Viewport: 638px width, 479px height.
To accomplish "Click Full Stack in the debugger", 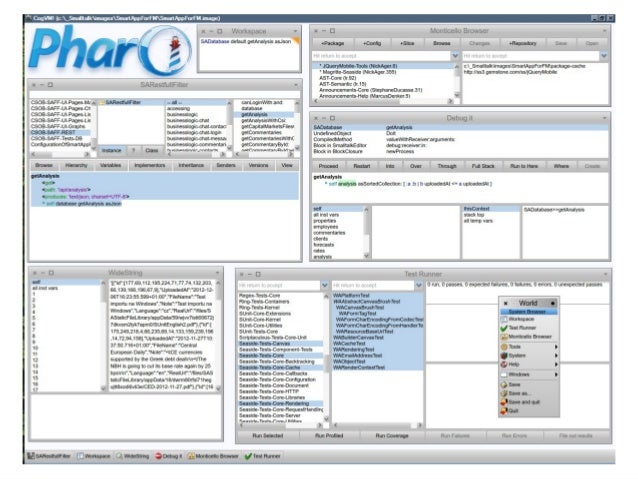I will click(483, 166).
